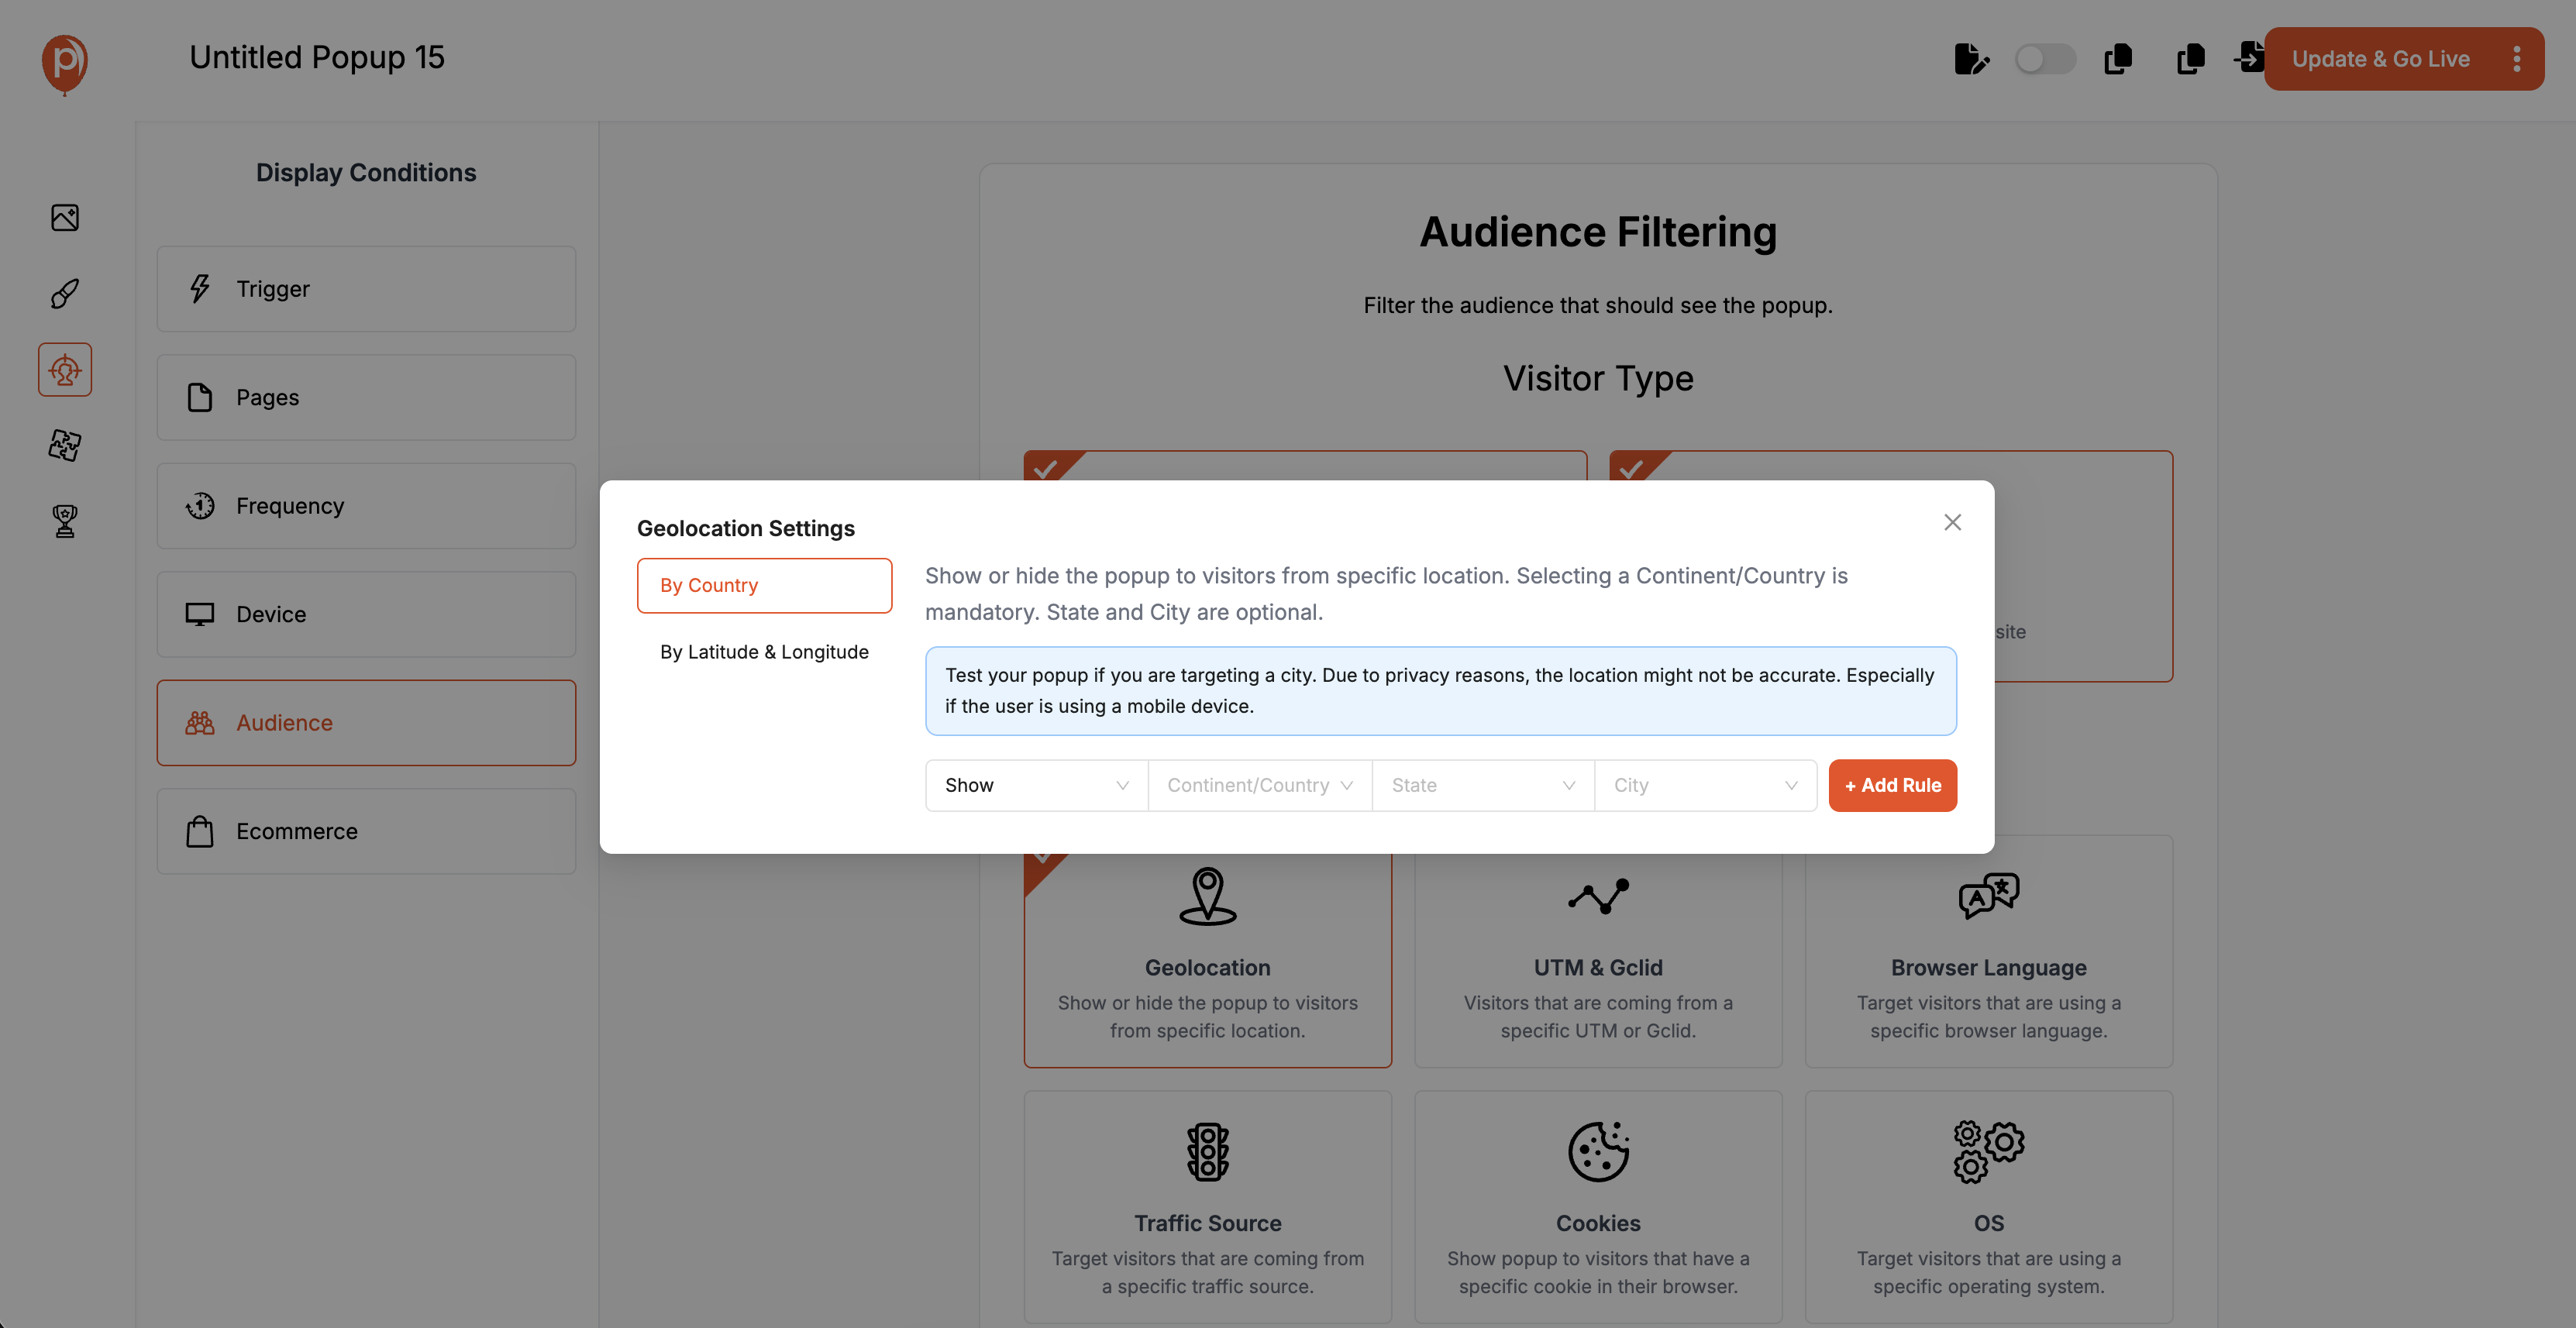Open the image design sidebar icon

point(65,218)
